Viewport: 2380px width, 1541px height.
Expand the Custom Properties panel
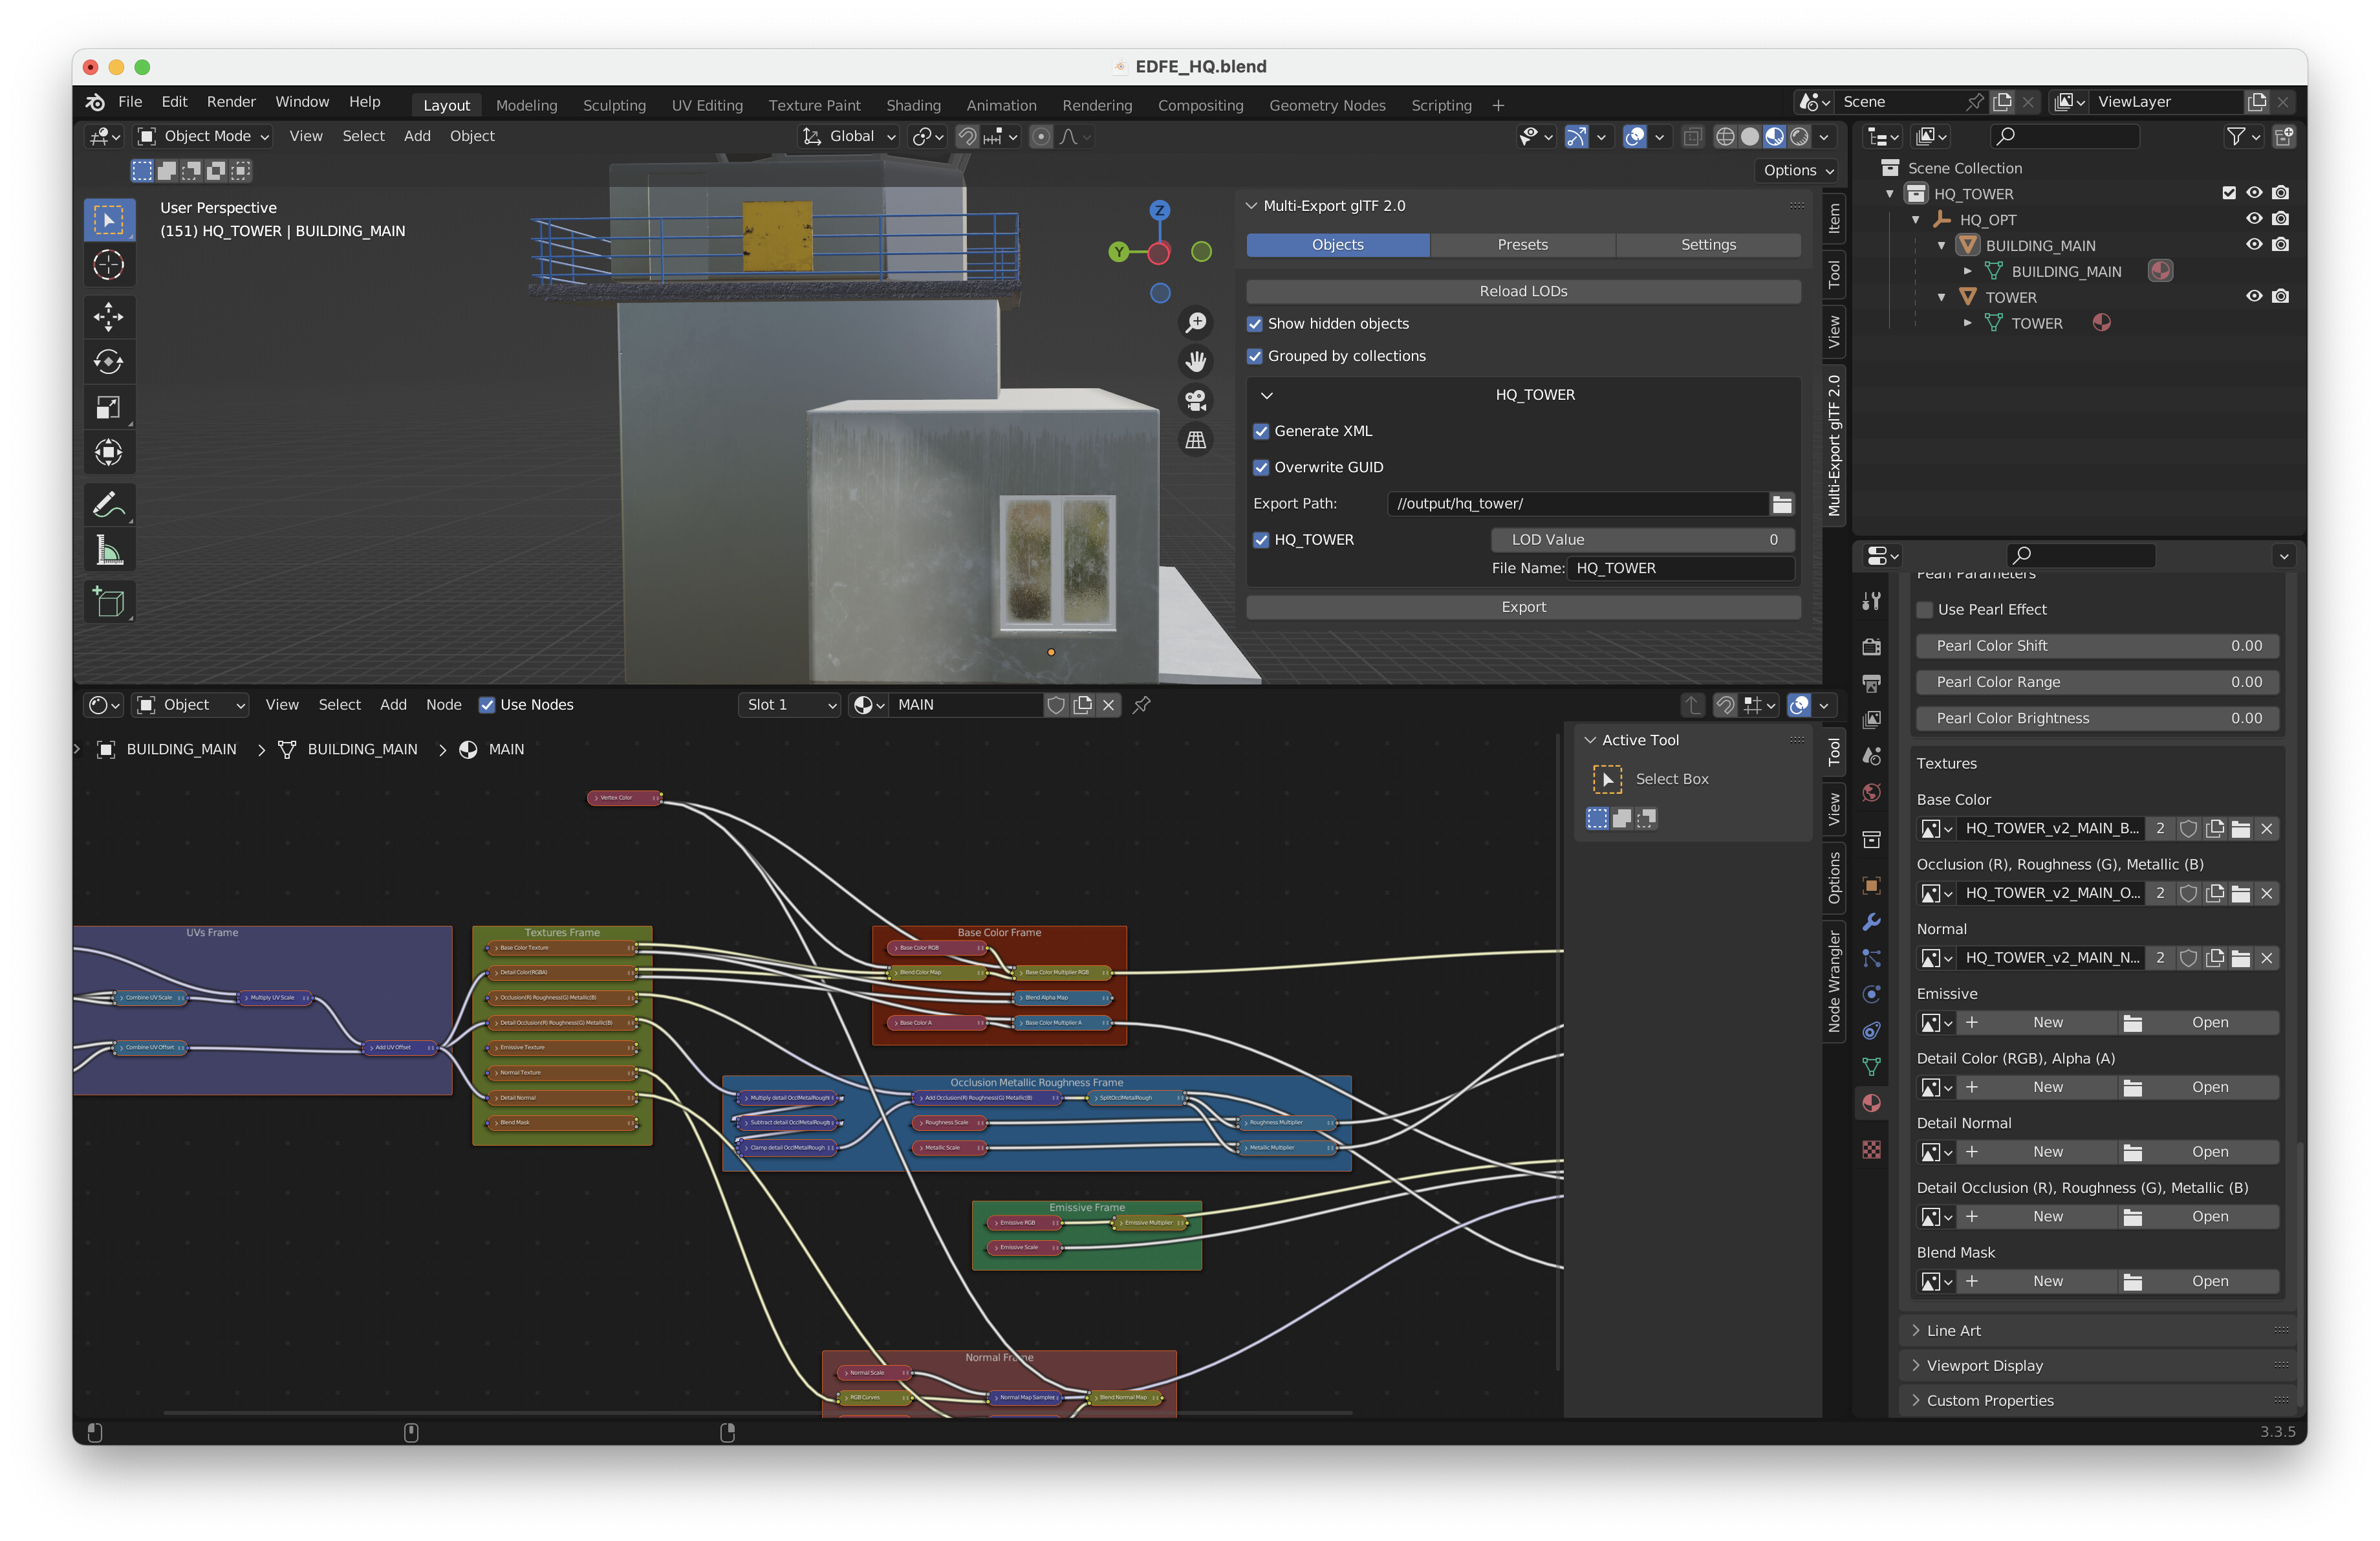1916,1400
